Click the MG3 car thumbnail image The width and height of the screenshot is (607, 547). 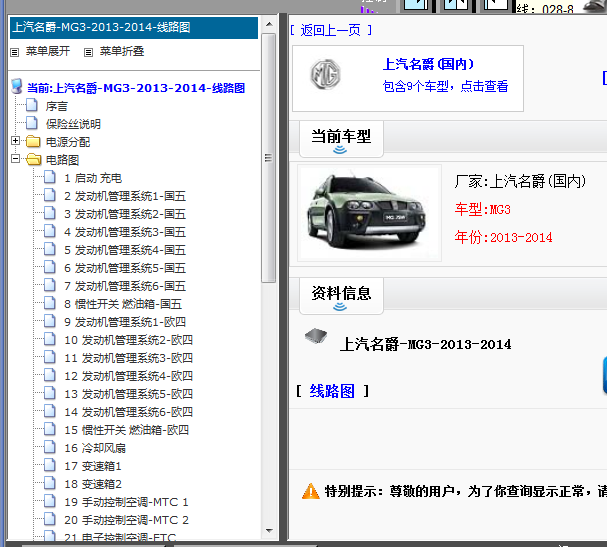point(368,213)
